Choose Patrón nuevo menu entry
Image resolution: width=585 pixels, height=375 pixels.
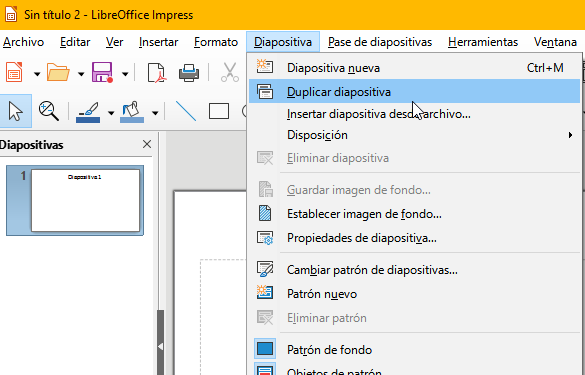(x=414, y=294)
